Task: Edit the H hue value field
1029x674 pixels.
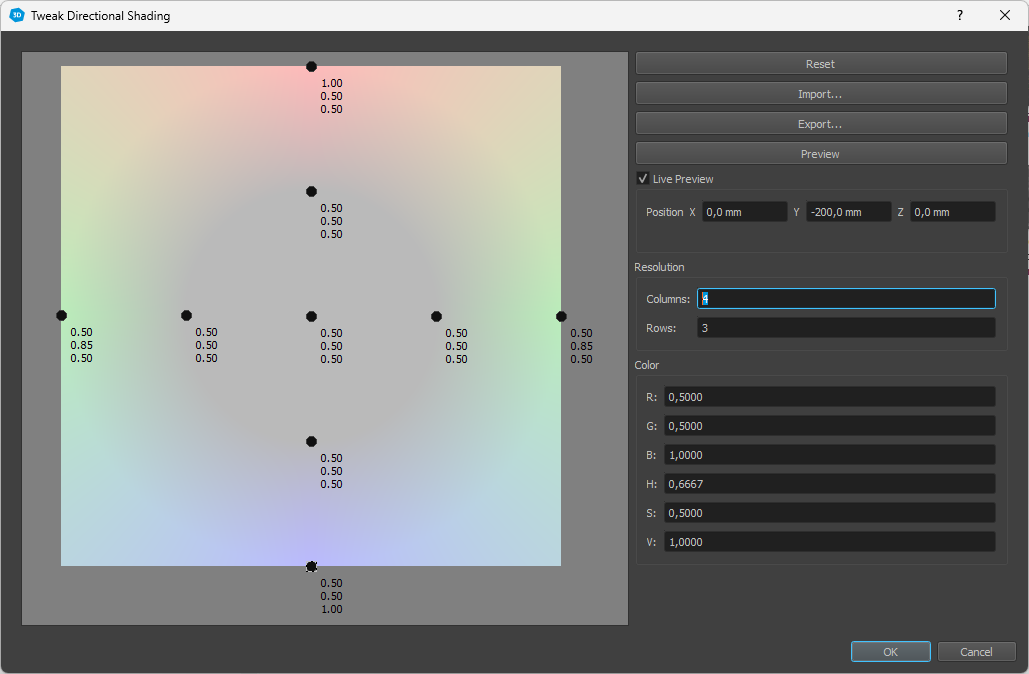Action: coord(829,484)
